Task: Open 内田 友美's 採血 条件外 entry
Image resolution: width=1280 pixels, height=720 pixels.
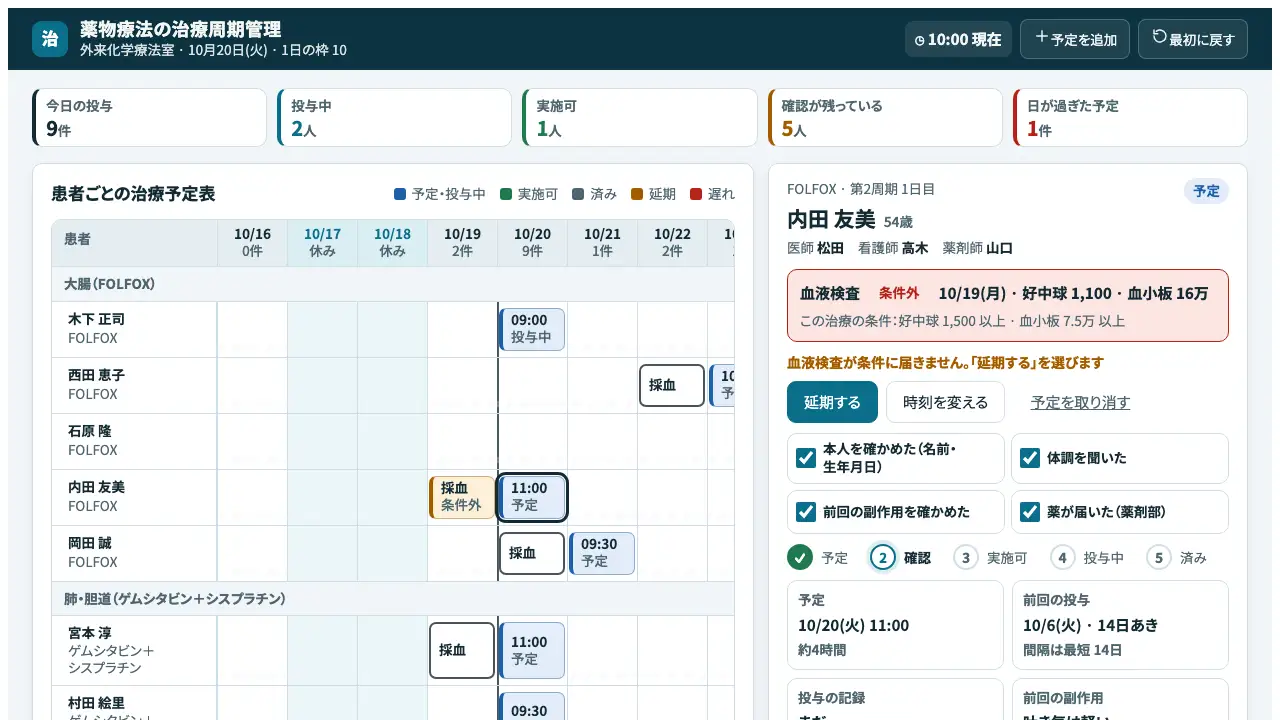Action: click(462, 497)
